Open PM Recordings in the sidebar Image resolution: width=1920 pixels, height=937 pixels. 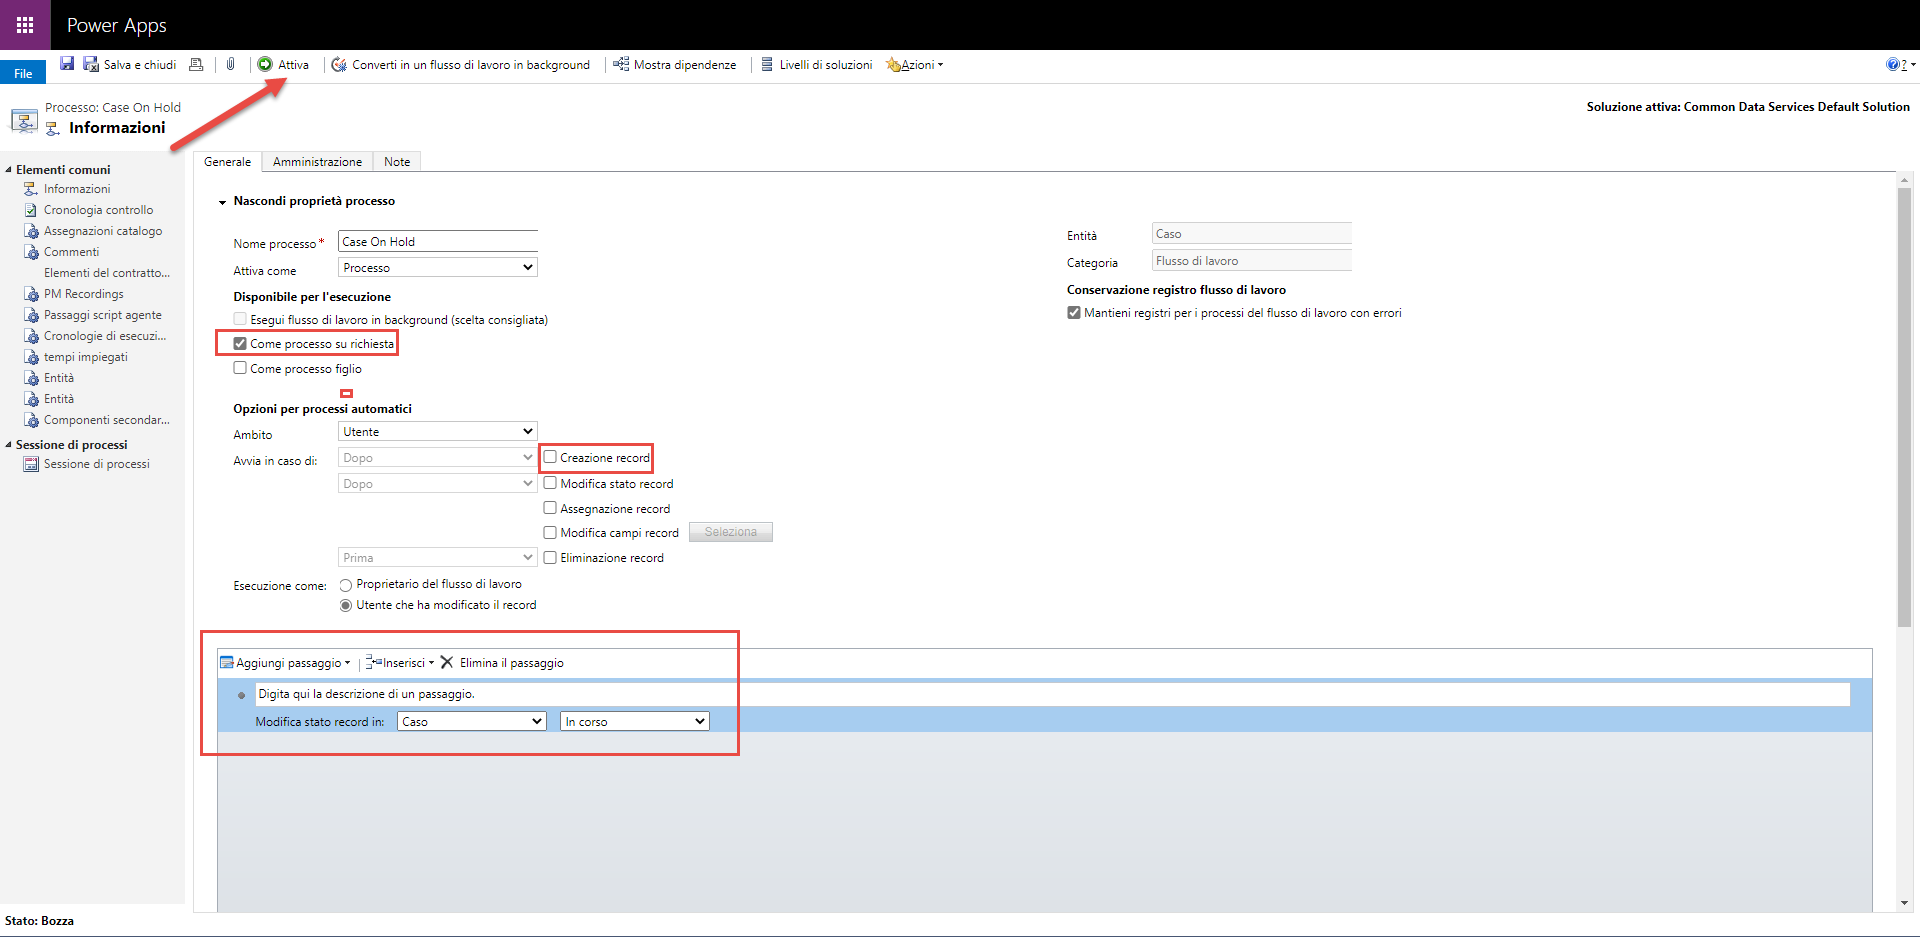[x=83, y=294]
